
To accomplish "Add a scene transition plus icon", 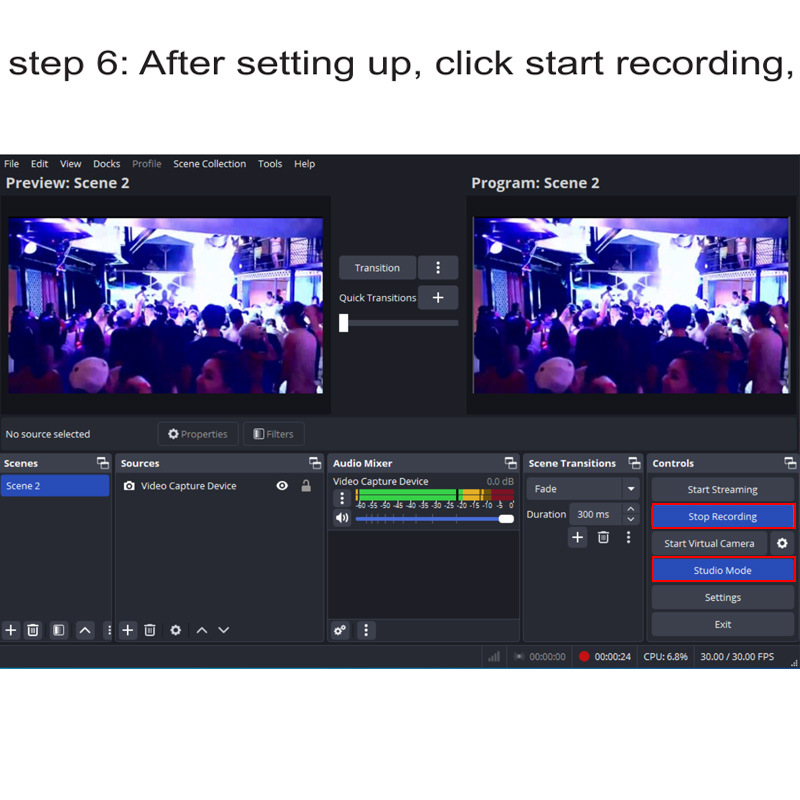I will coord(578,537).
